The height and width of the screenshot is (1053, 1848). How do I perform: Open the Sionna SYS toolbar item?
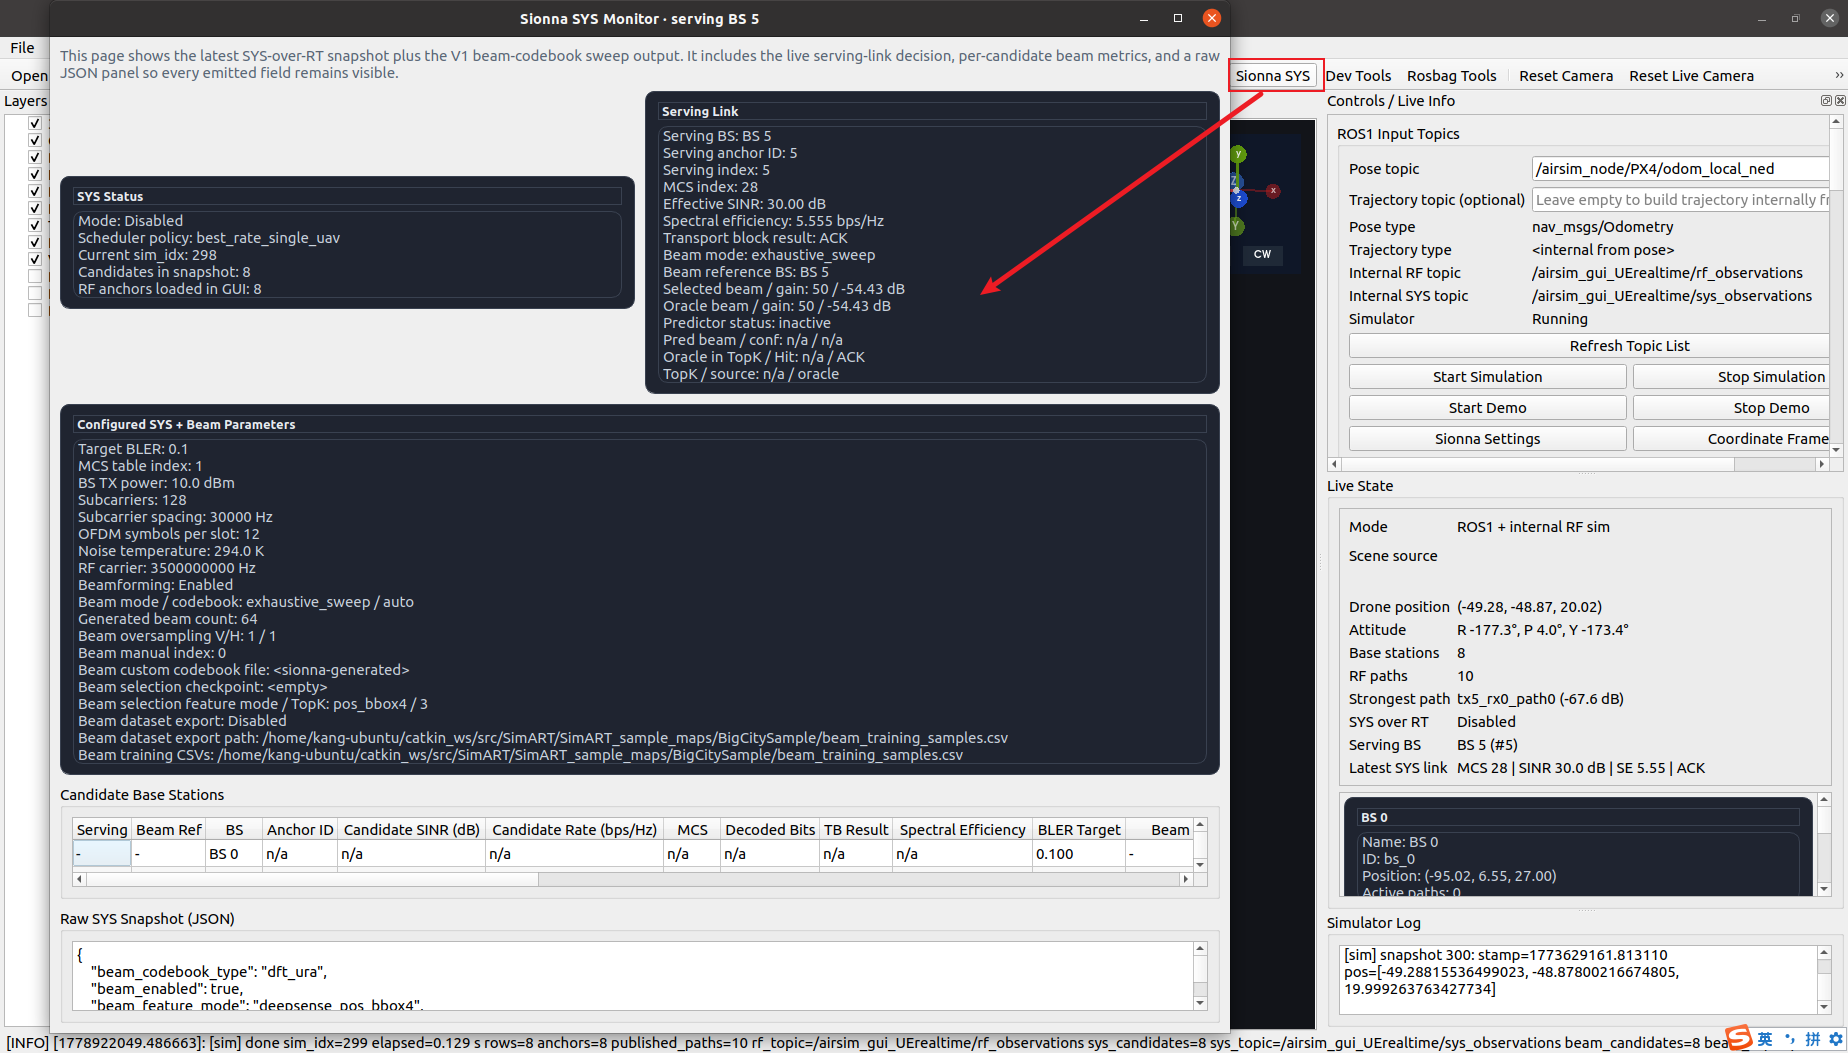point(1273,76)
